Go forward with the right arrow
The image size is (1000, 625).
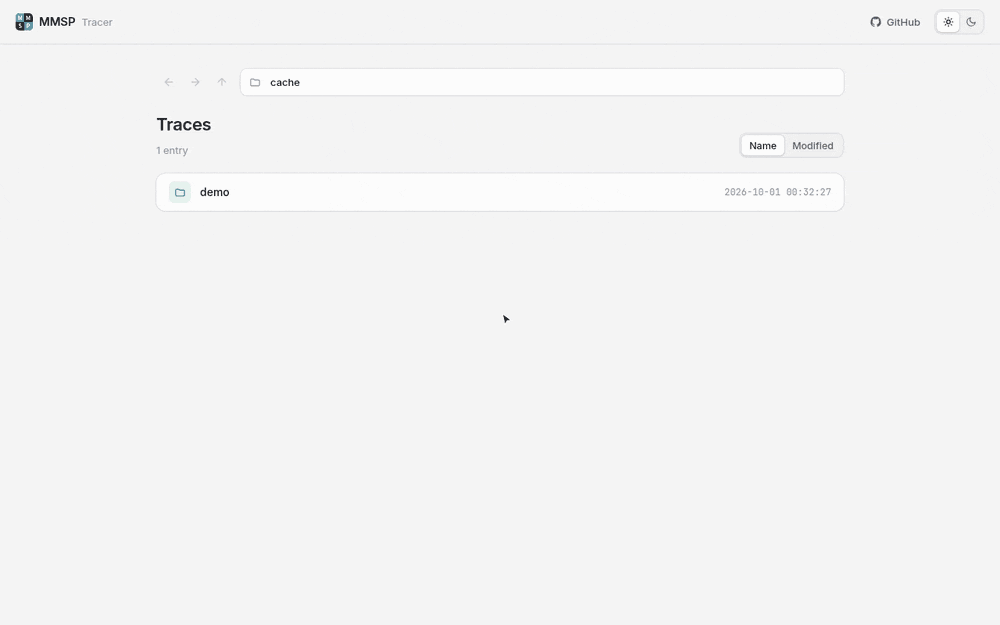195,82
